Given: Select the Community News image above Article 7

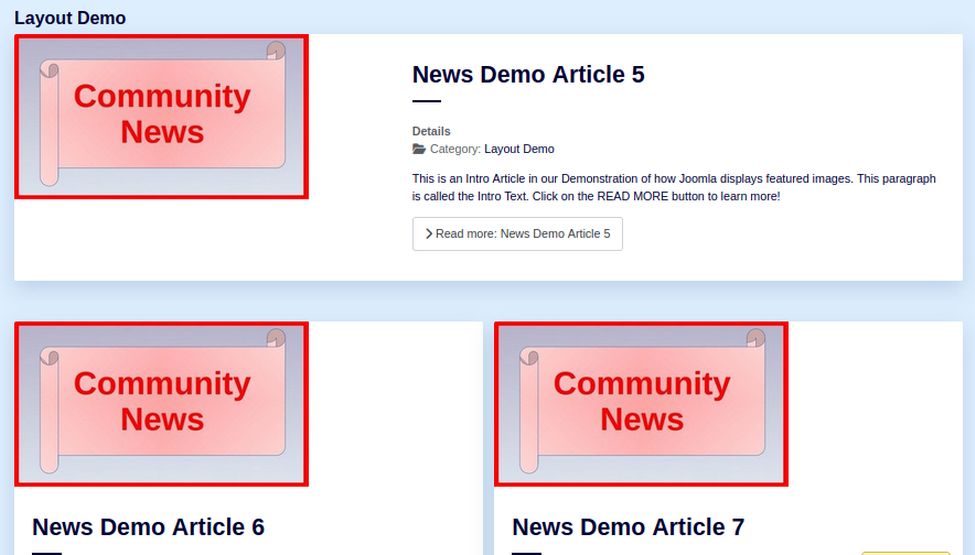Looking at the screenshot, I should [641, 404].
